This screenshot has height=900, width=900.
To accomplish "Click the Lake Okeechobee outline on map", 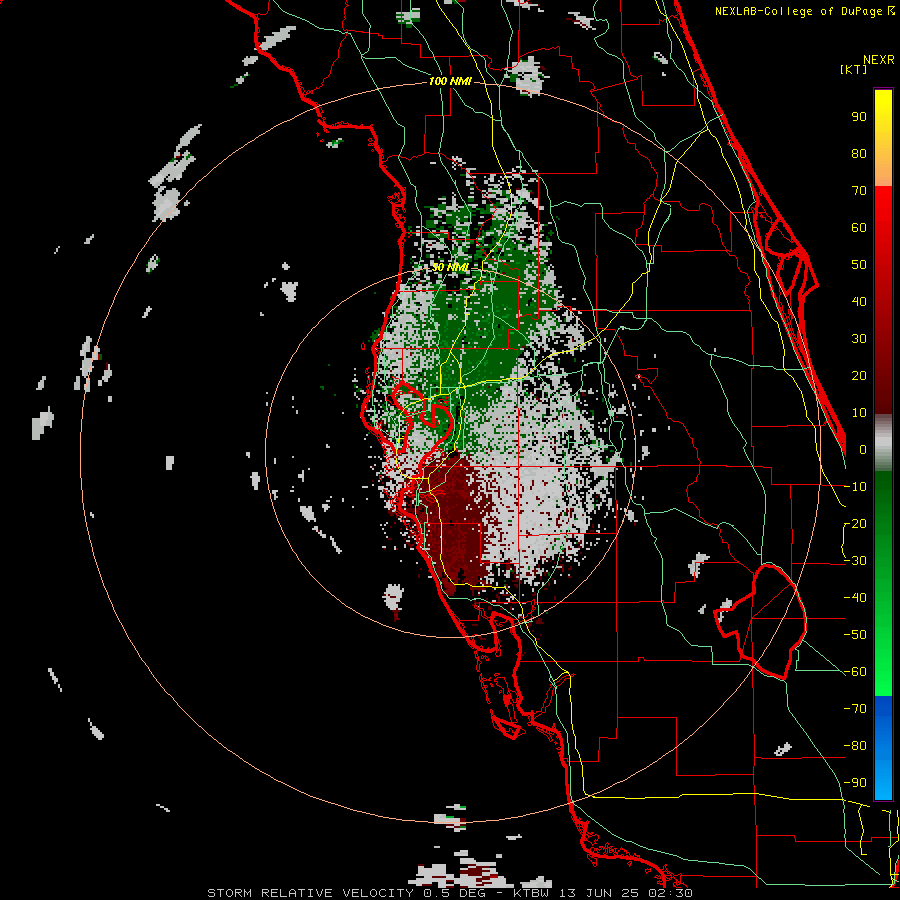I will click(x=763, y=623).
